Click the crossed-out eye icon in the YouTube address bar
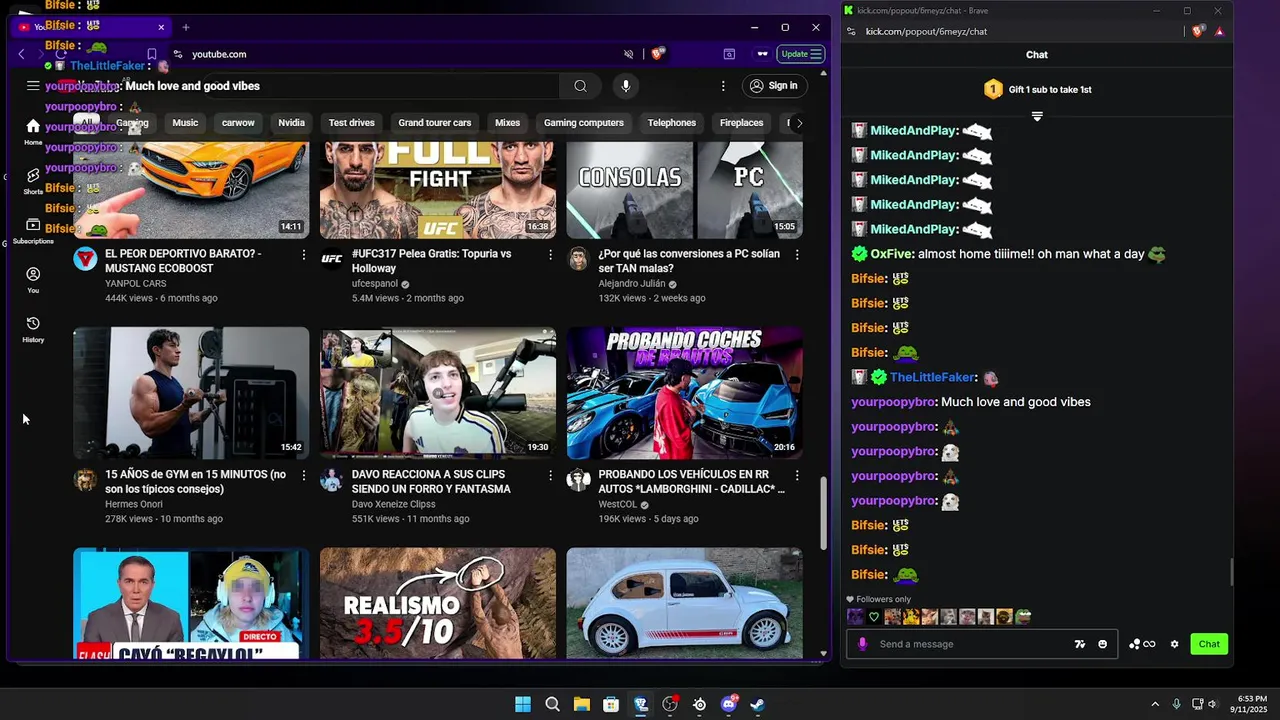 click(629, 54)
